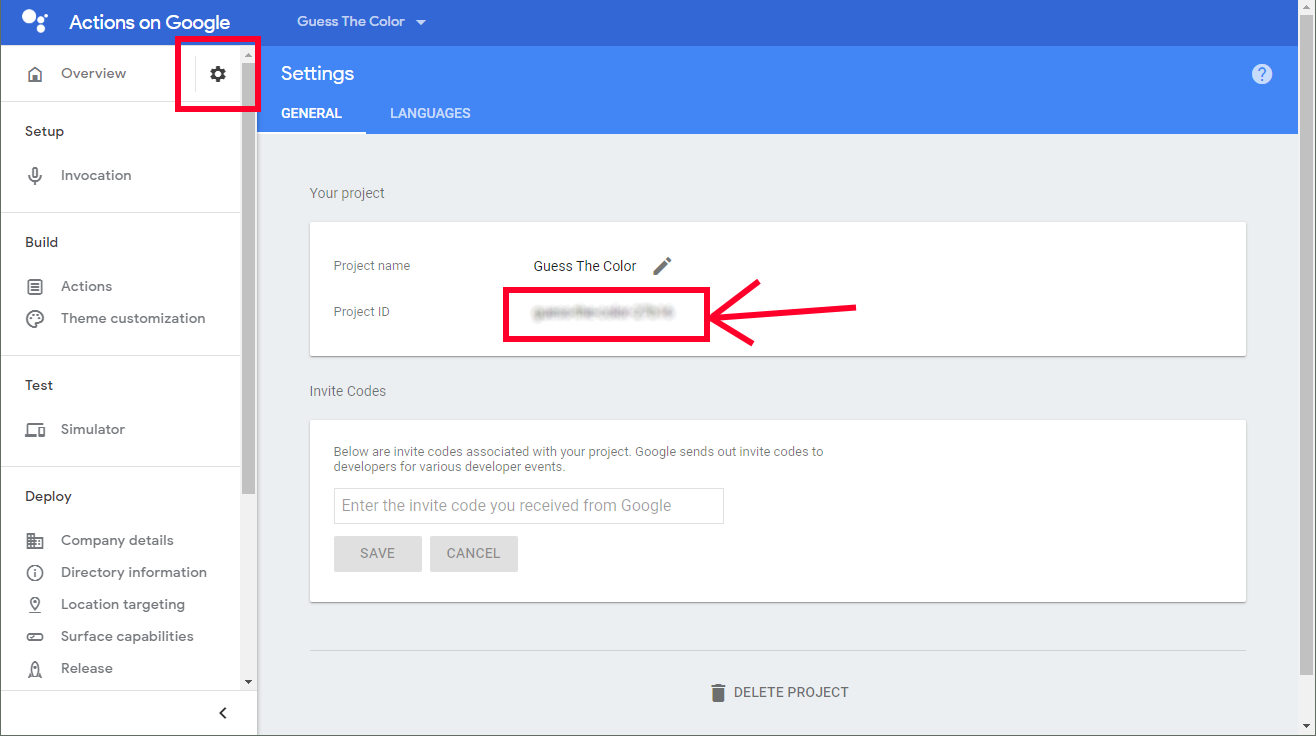Click the sidebar scroll down arrow
Image resolution: width=1316 pixels, height=736 pixels.
pyautogui.click(x=248, y=682)
